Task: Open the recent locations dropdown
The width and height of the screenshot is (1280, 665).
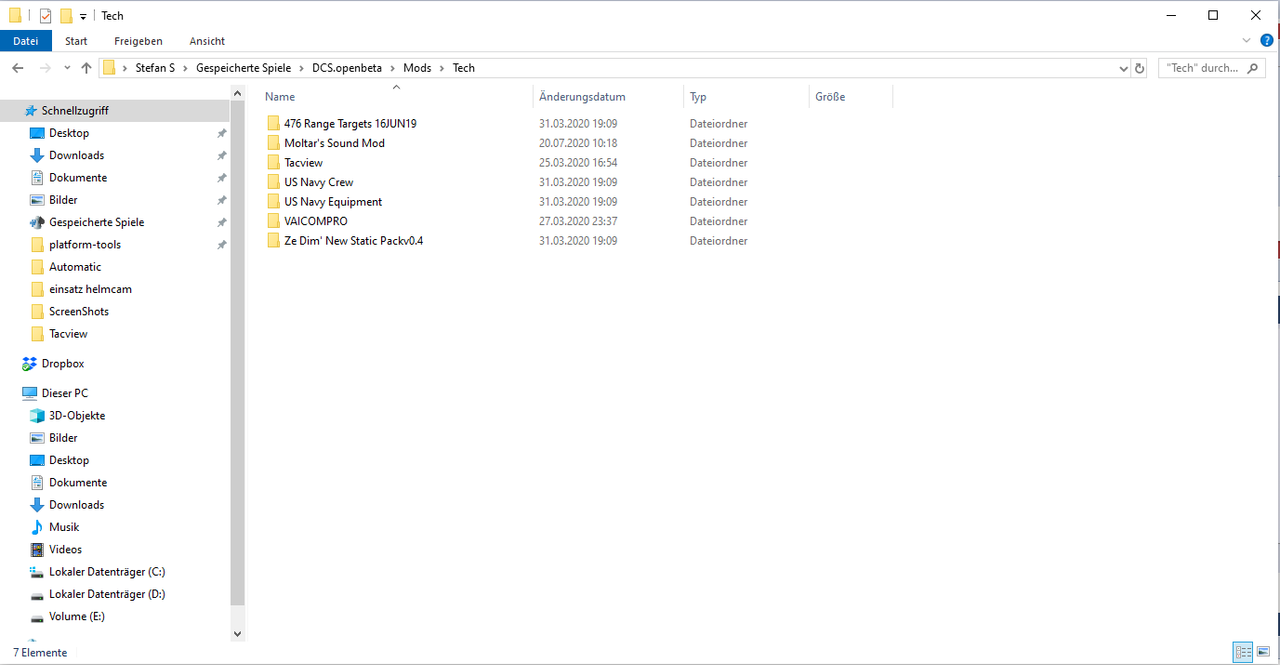Action: (67, 68)
